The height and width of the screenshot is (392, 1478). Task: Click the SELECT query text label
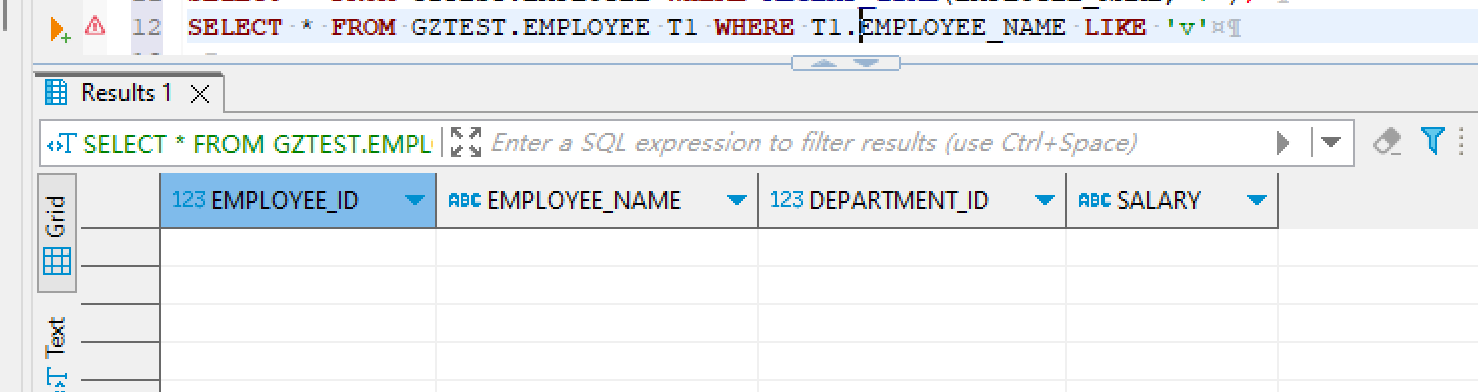click(x=258, y=145)
